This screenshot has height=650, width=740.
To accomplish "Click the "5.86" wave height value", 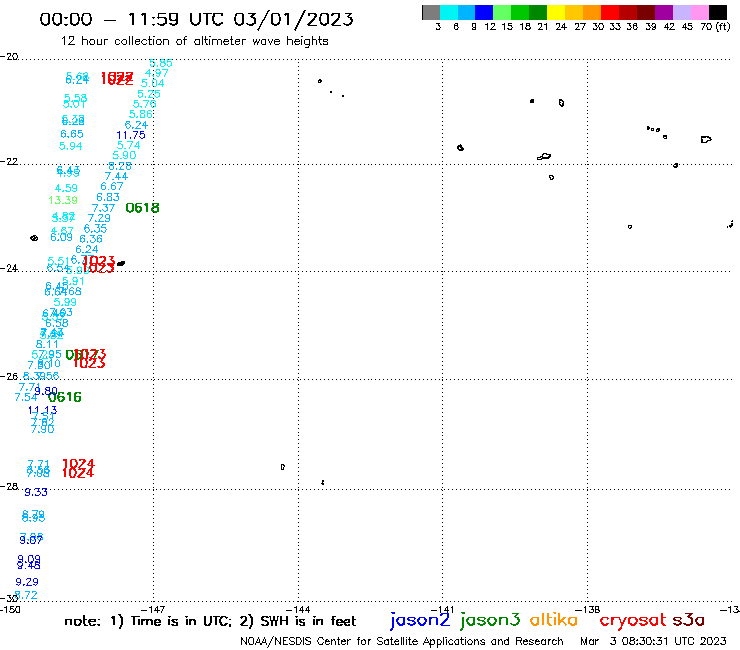I will [x=141, y=114].
